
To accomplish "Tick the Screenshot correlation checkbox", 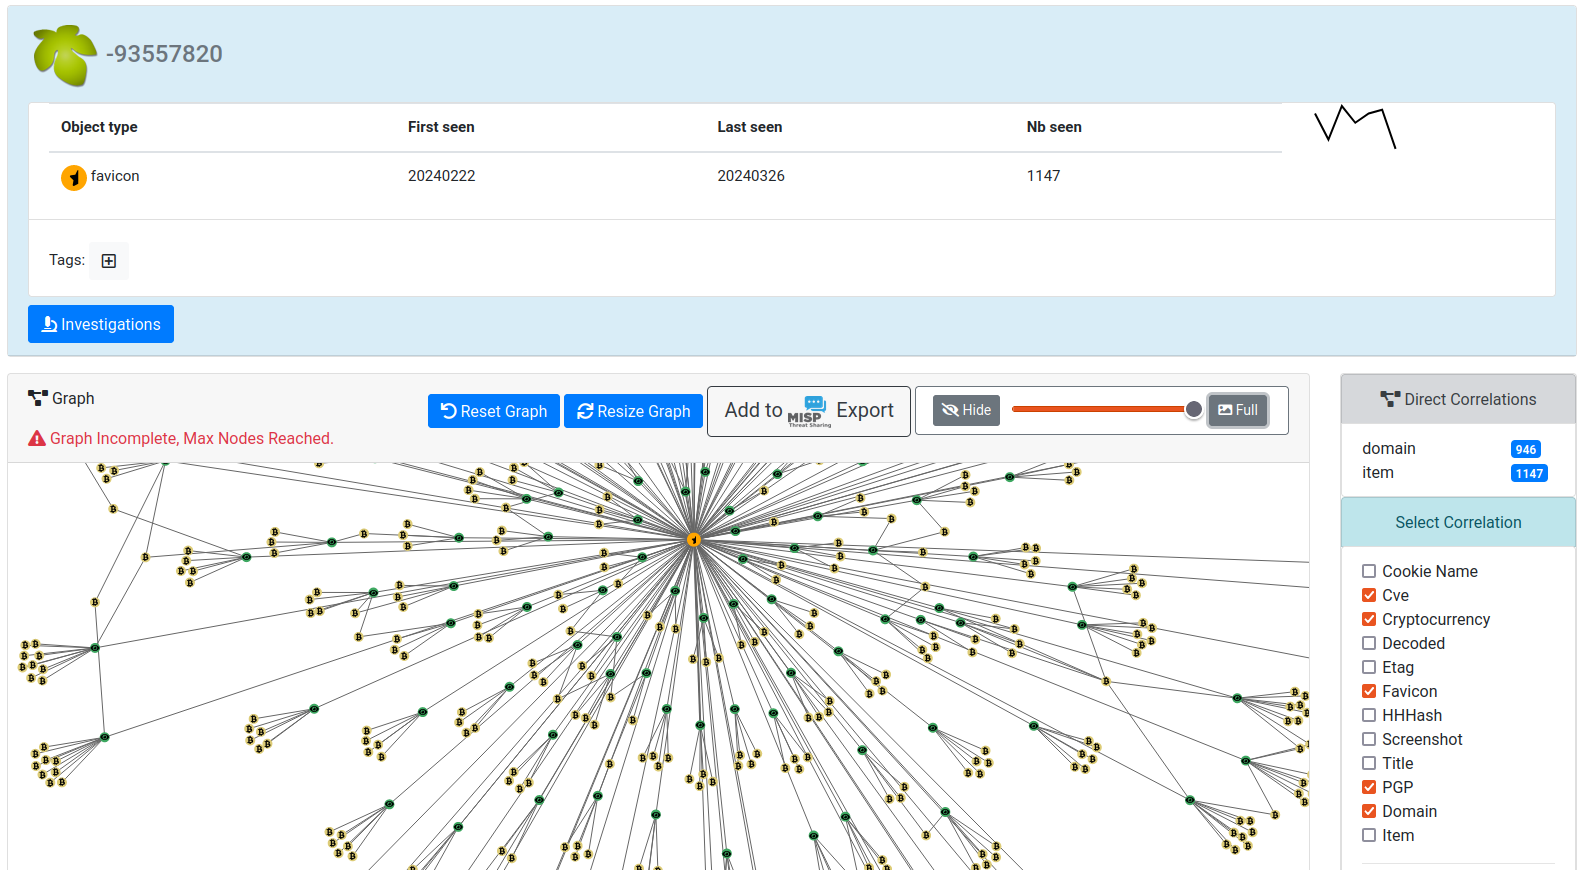I will click(1369, 739).
